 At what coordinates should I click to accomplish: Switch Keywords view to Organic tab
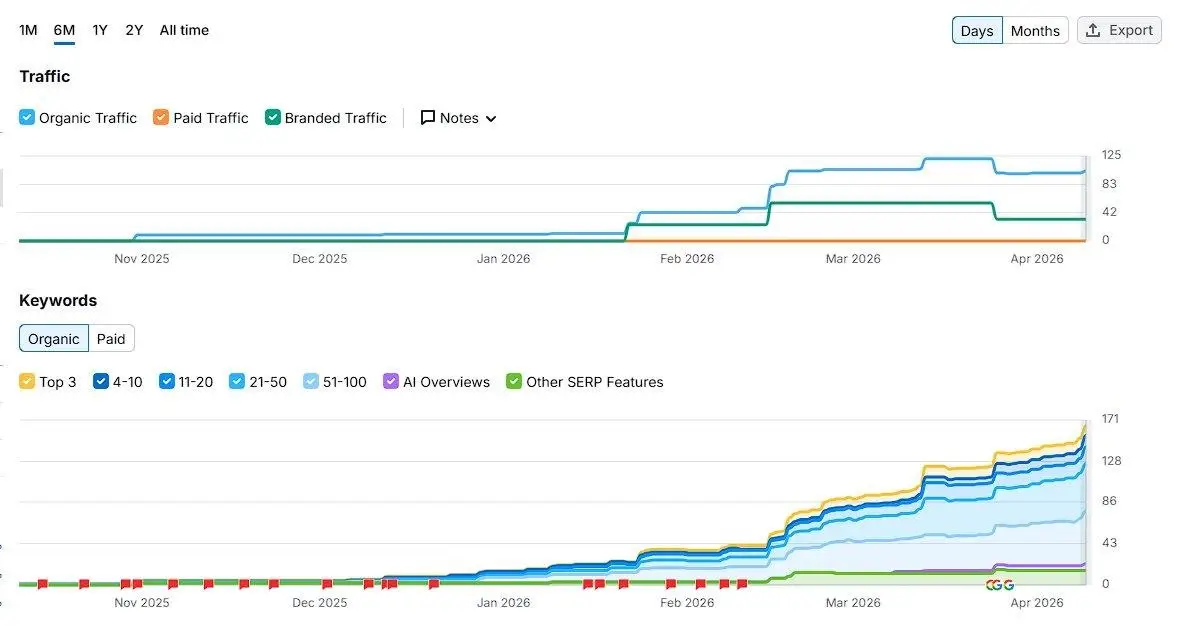coord(54,339)
